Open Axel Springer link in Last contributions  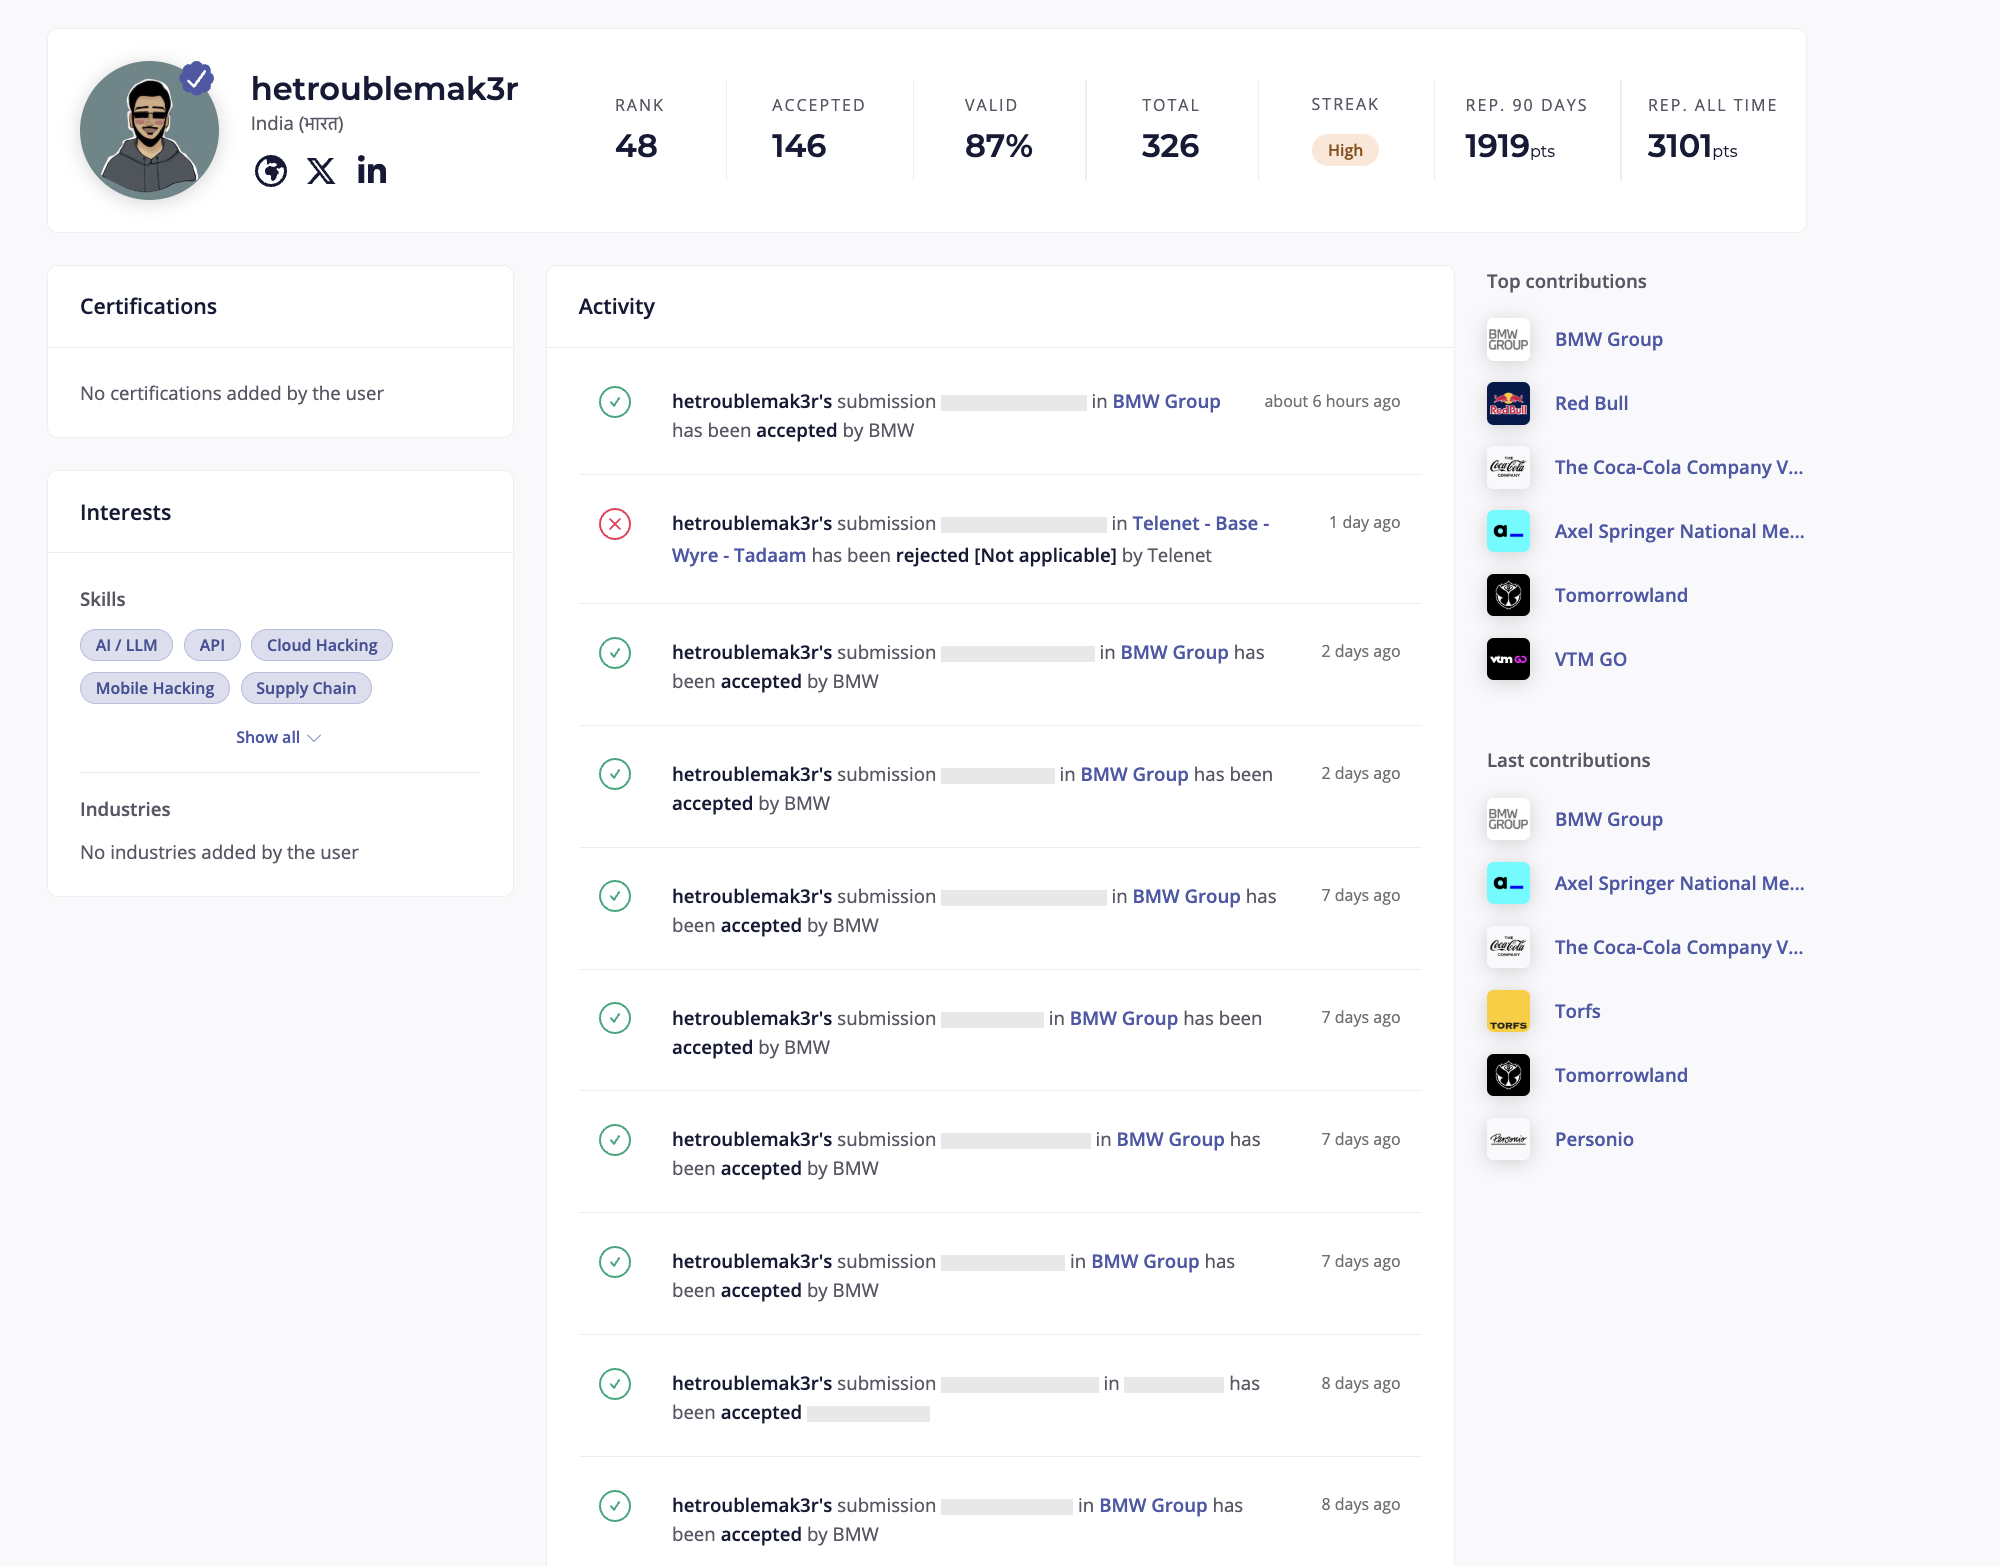1679,883
